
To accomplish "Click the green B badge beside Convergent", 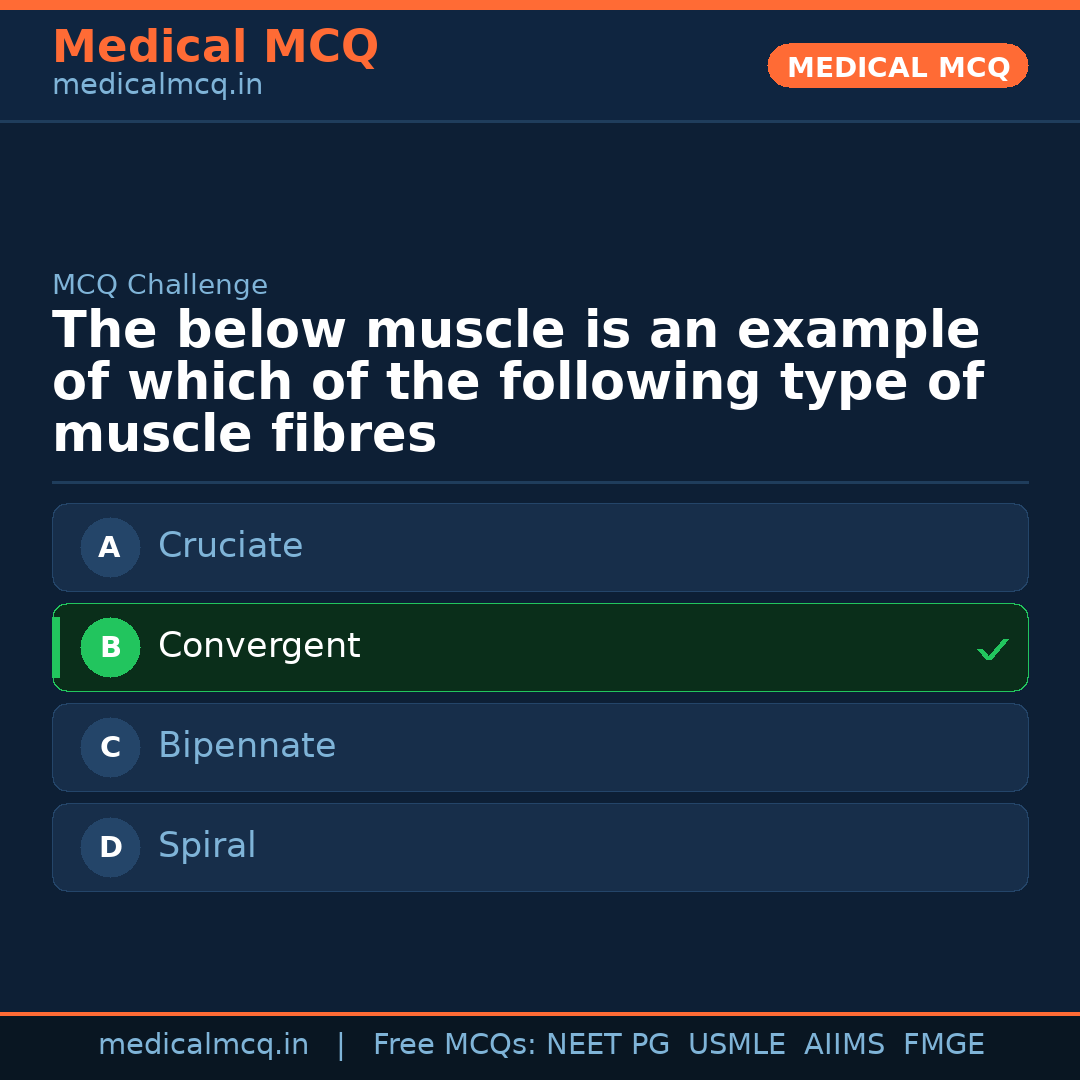I will [x=110, y=647].
